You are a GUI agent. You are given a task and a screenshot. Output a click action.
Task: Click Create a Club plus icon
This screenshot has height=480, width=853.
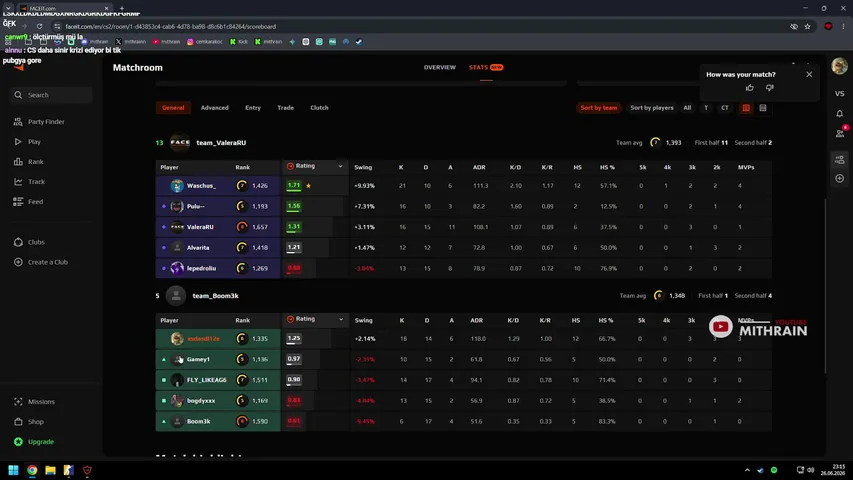[18, 262]
